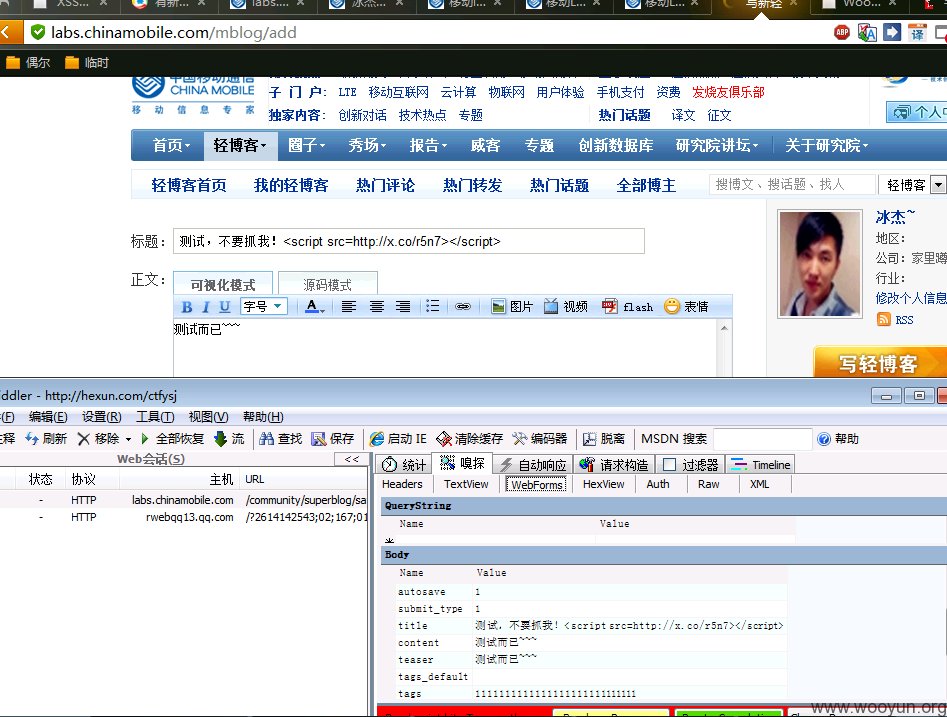Viewport: 947px width, 717px height.
Task: Open the 首页 navigation menu
Action: click(x=171, y=146)
